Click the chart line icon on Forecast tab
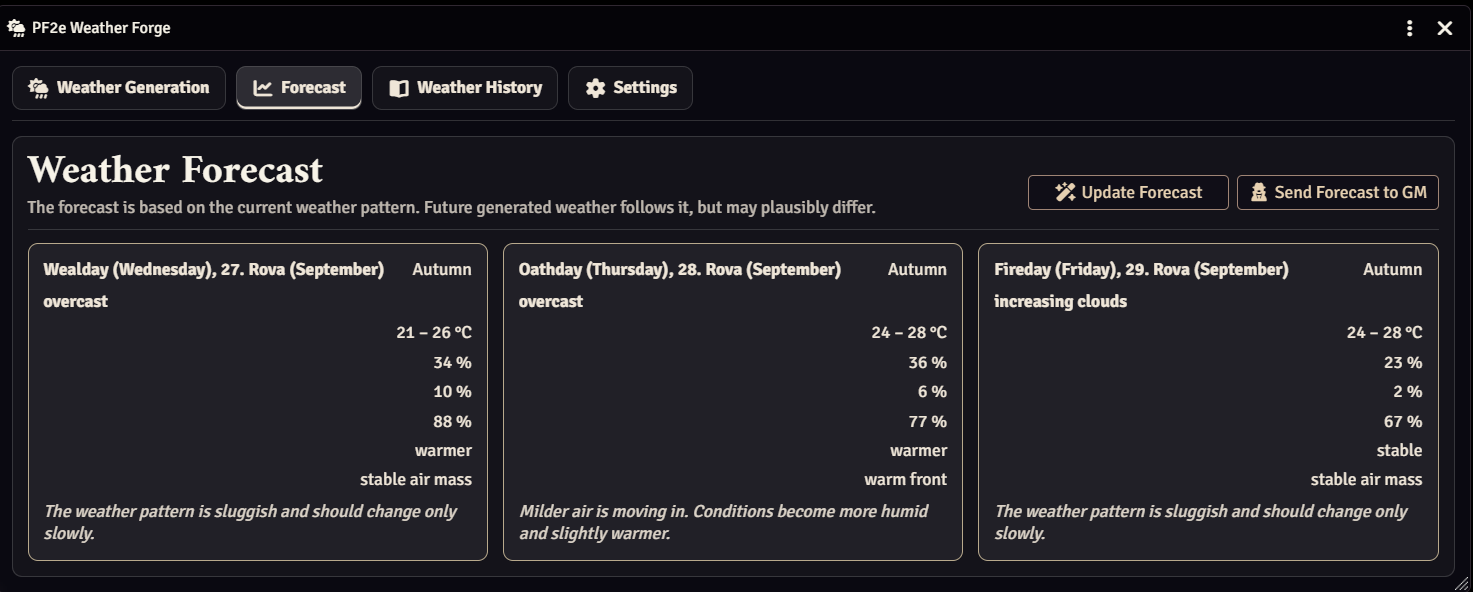1473x592 pixels. tap(263, 88)
